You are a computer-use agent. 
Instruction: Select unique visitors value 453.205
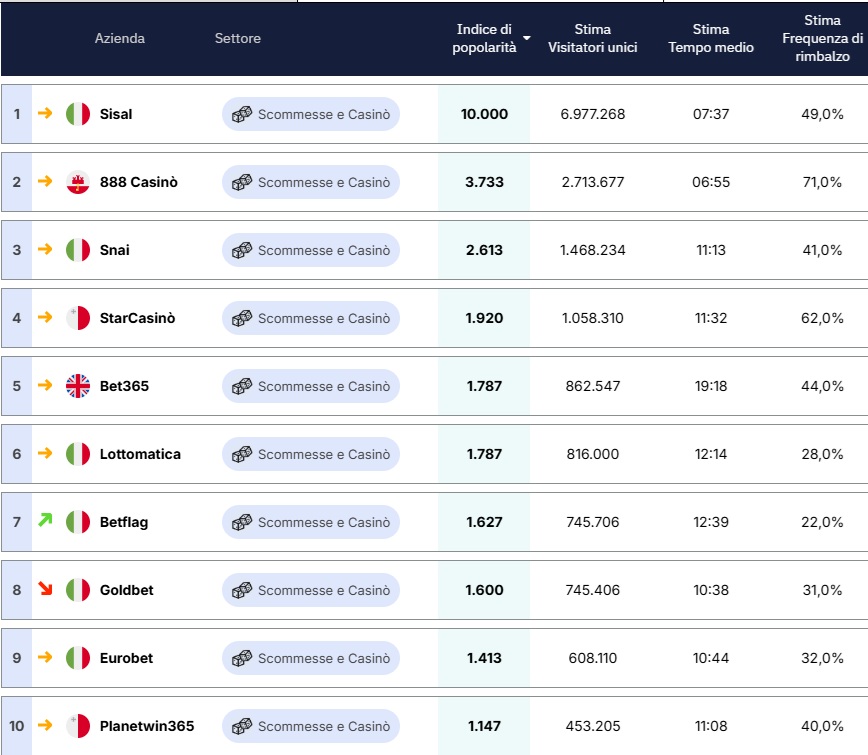[x=592, y=726]
